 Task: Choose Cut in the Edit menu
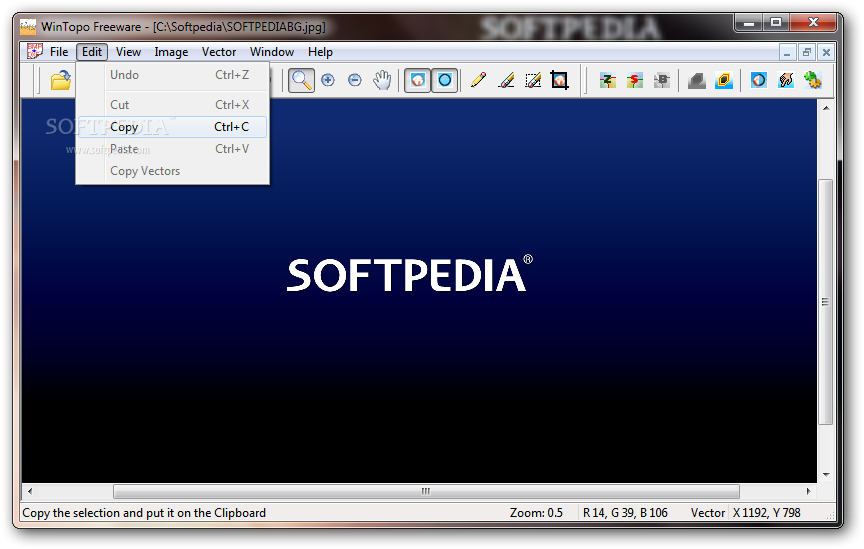point(172,105)
